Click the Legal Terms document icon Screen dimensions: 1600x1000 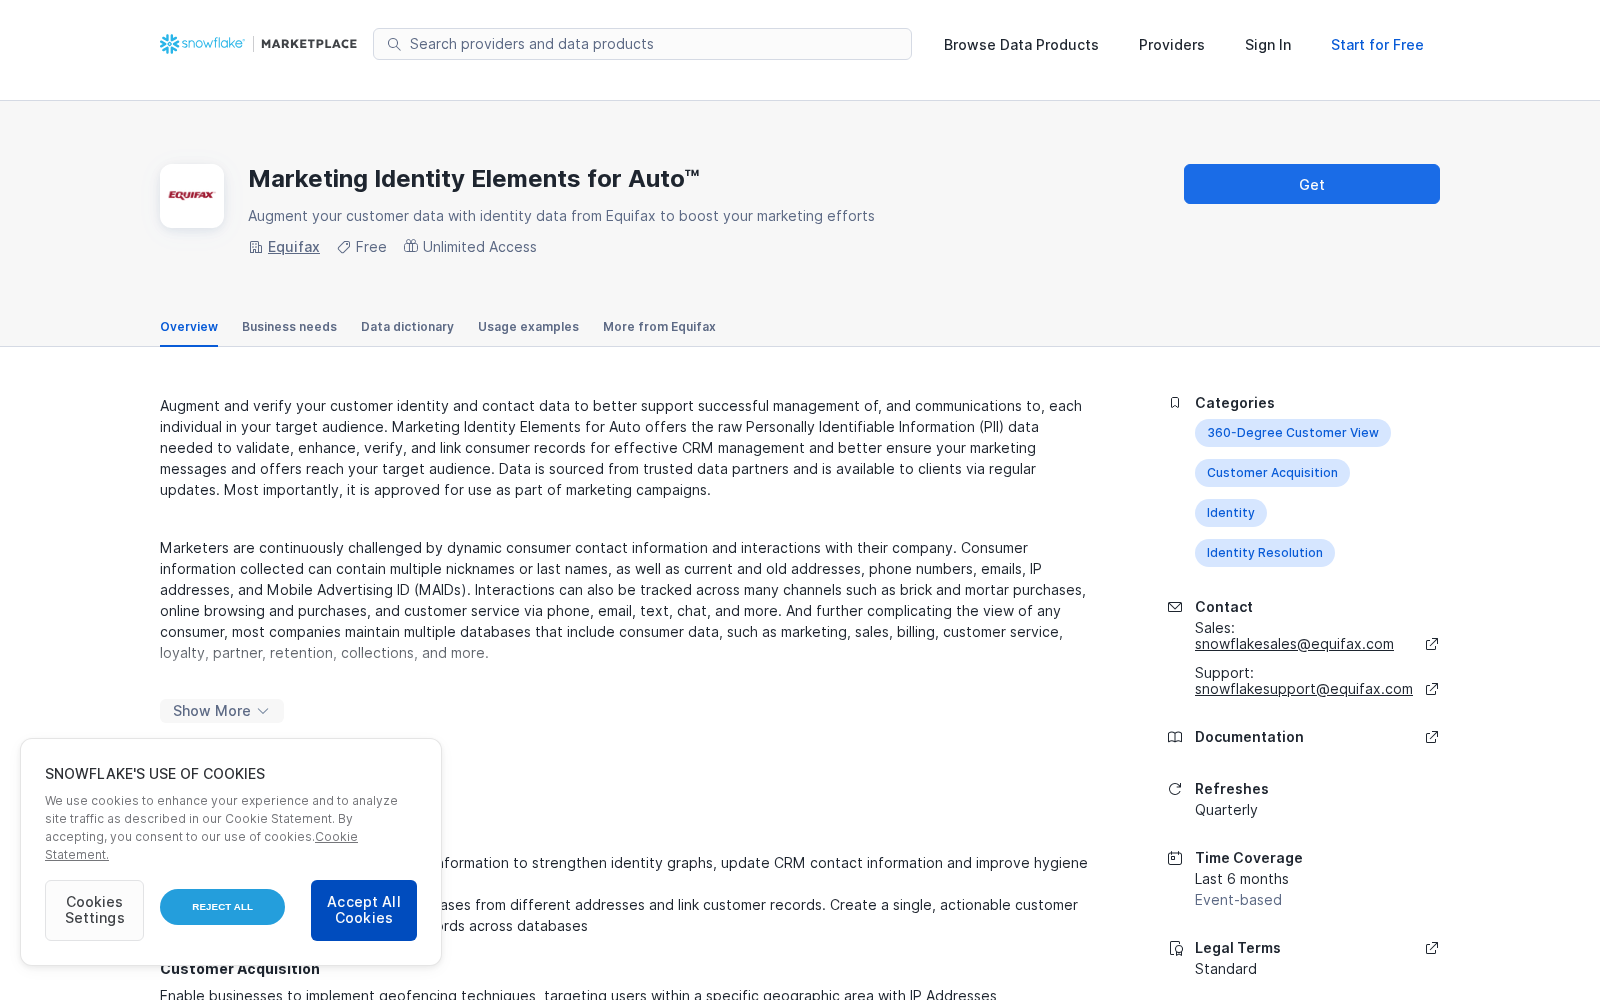[1175, 948]
